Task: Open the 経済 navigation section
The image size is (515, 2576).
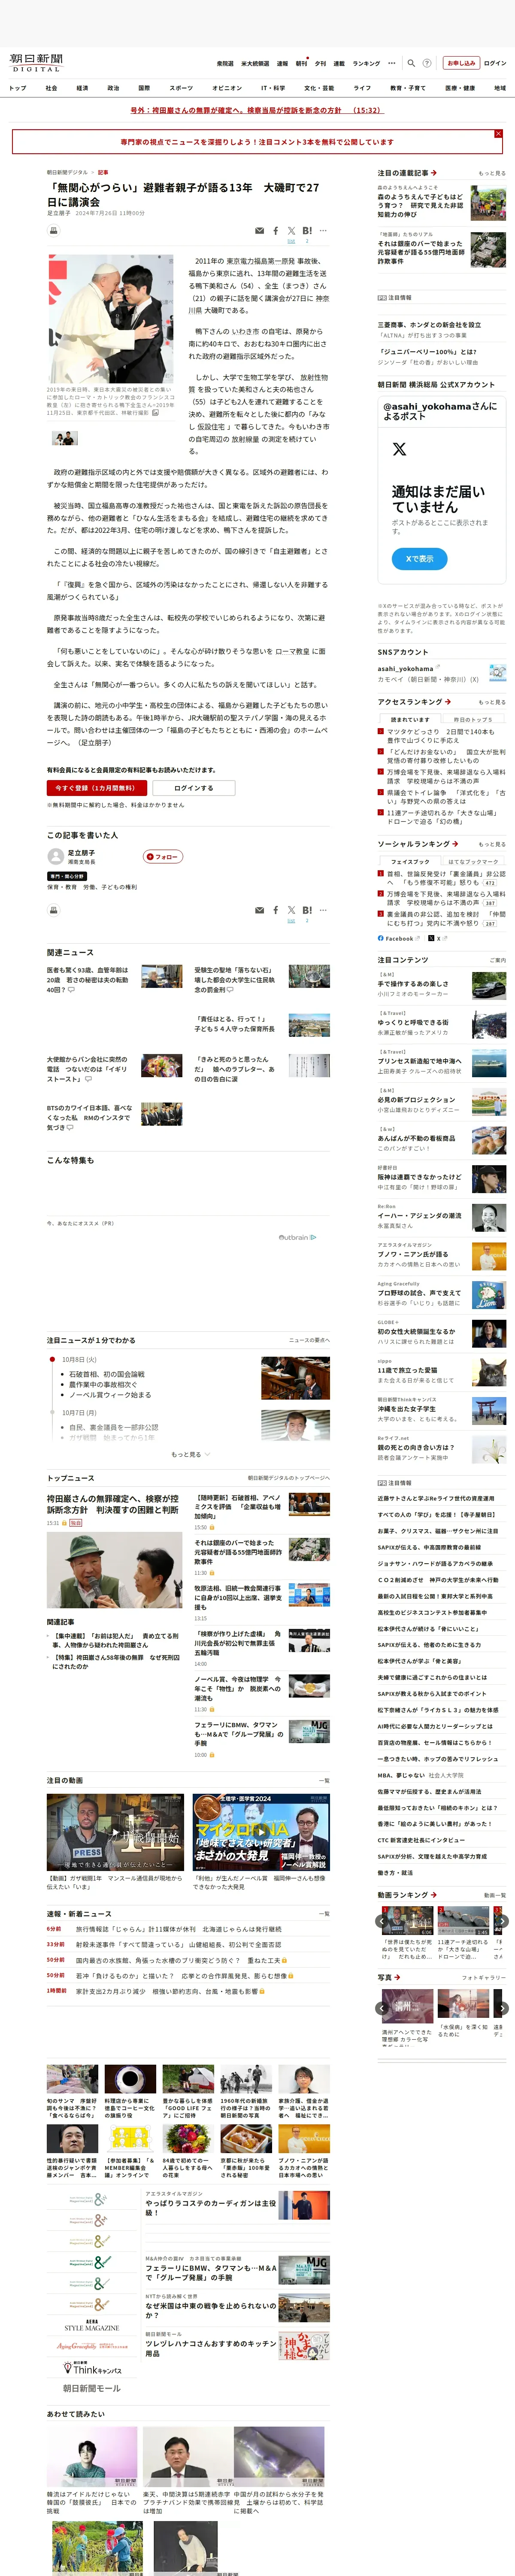Action: click(x=82, y=88)
